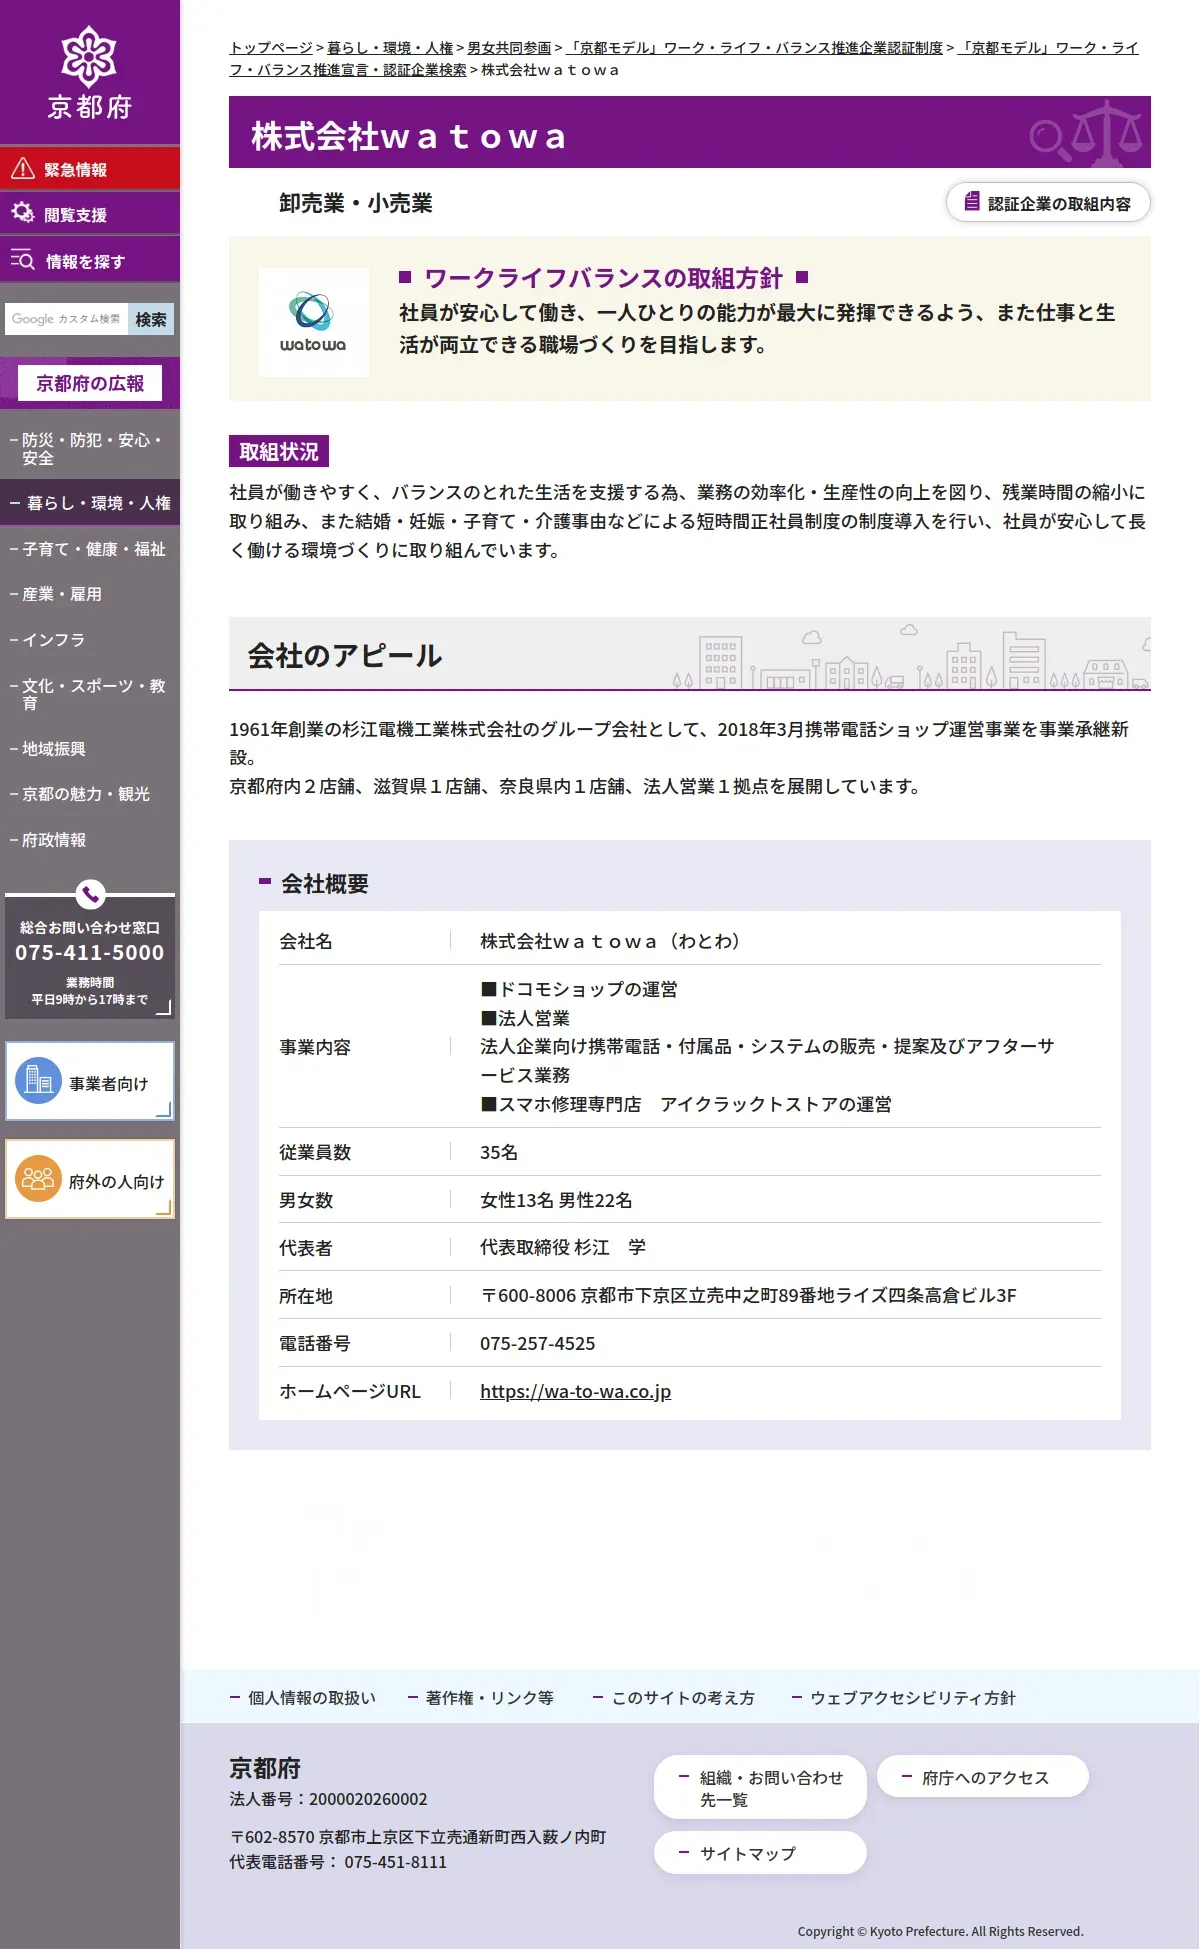Click 女性13名 男性22名 text
This screenshot has height=1949, width=1200.
pos(556,1200)
